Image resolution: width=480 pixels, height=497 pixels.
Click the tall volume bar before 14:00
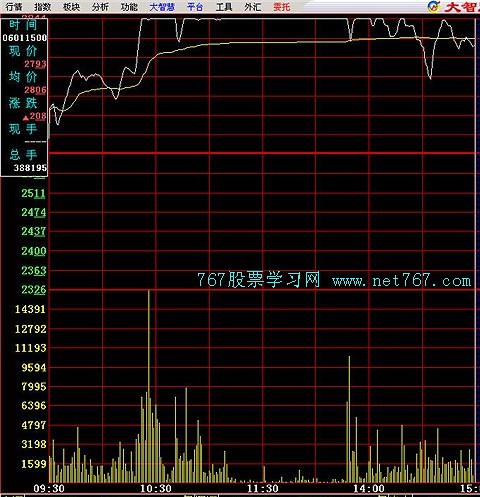tap(349, 419)
